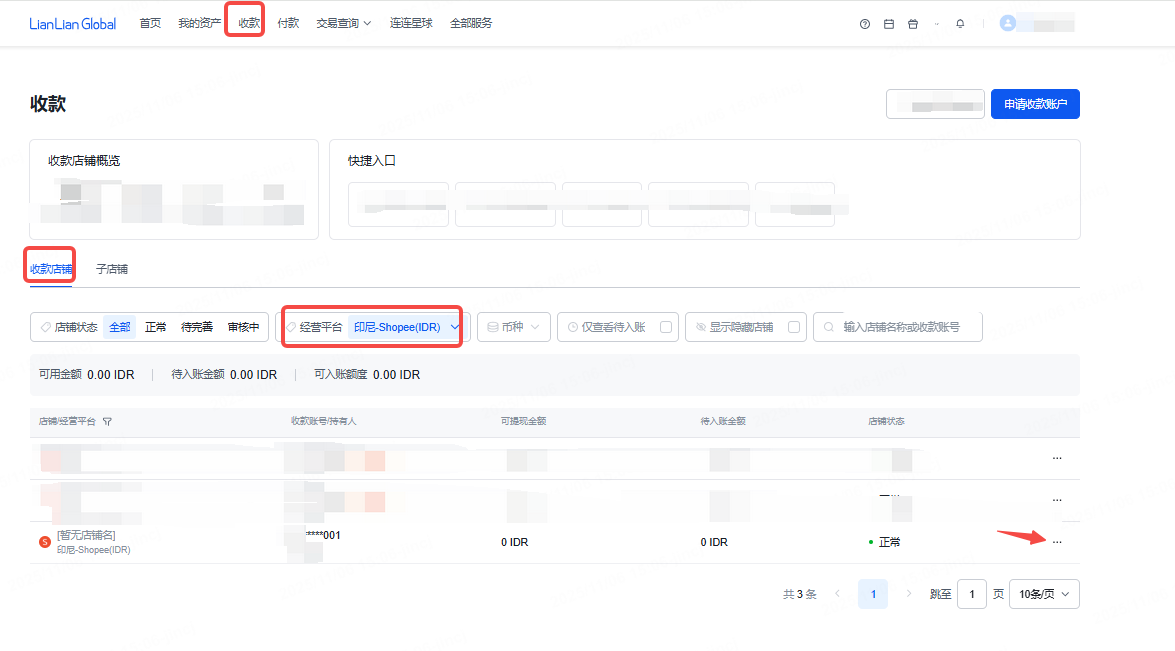The image size is (1175, 651).
Task: Click the ****001 account number cell
Action: coord(323,536)
